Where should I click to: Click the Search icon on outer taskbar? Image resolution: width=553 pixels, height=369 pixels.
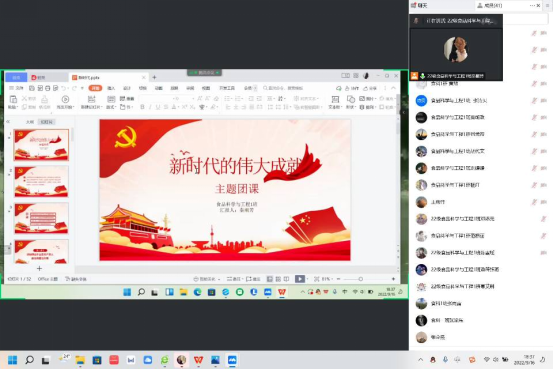click(30, 360)
